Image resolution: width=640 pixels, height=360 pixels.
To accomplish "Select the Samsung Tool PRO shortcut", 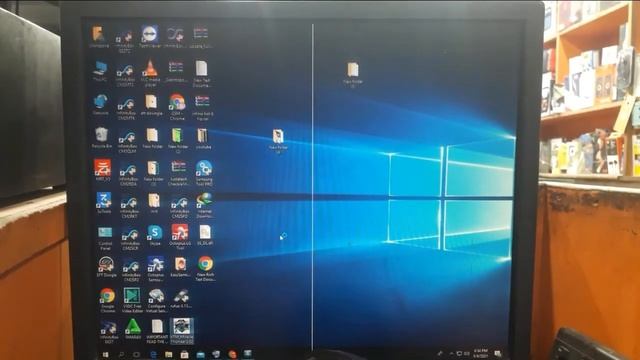I will click(x=204, y=173).
